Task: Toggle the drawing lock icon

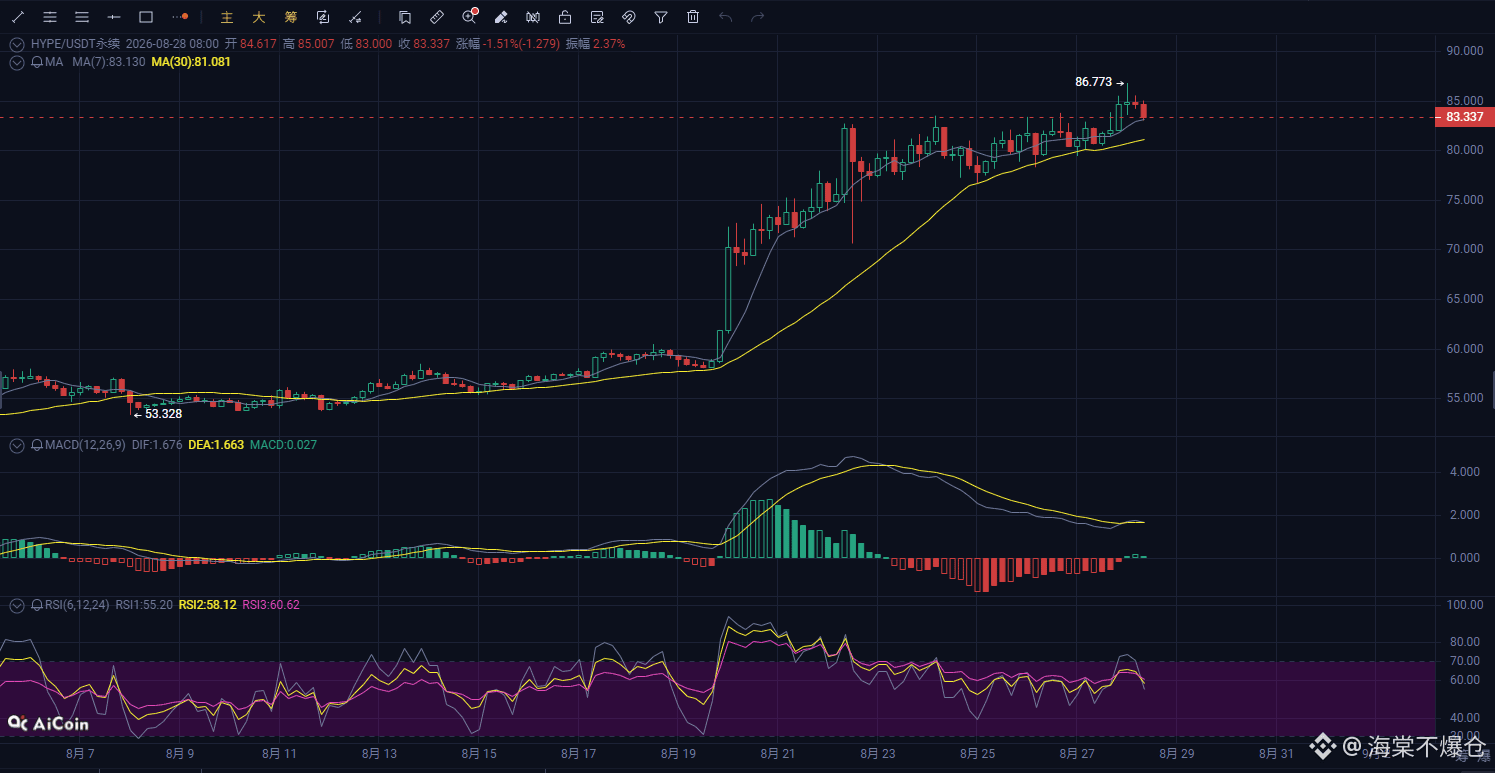Action: (x=565, y=17)
